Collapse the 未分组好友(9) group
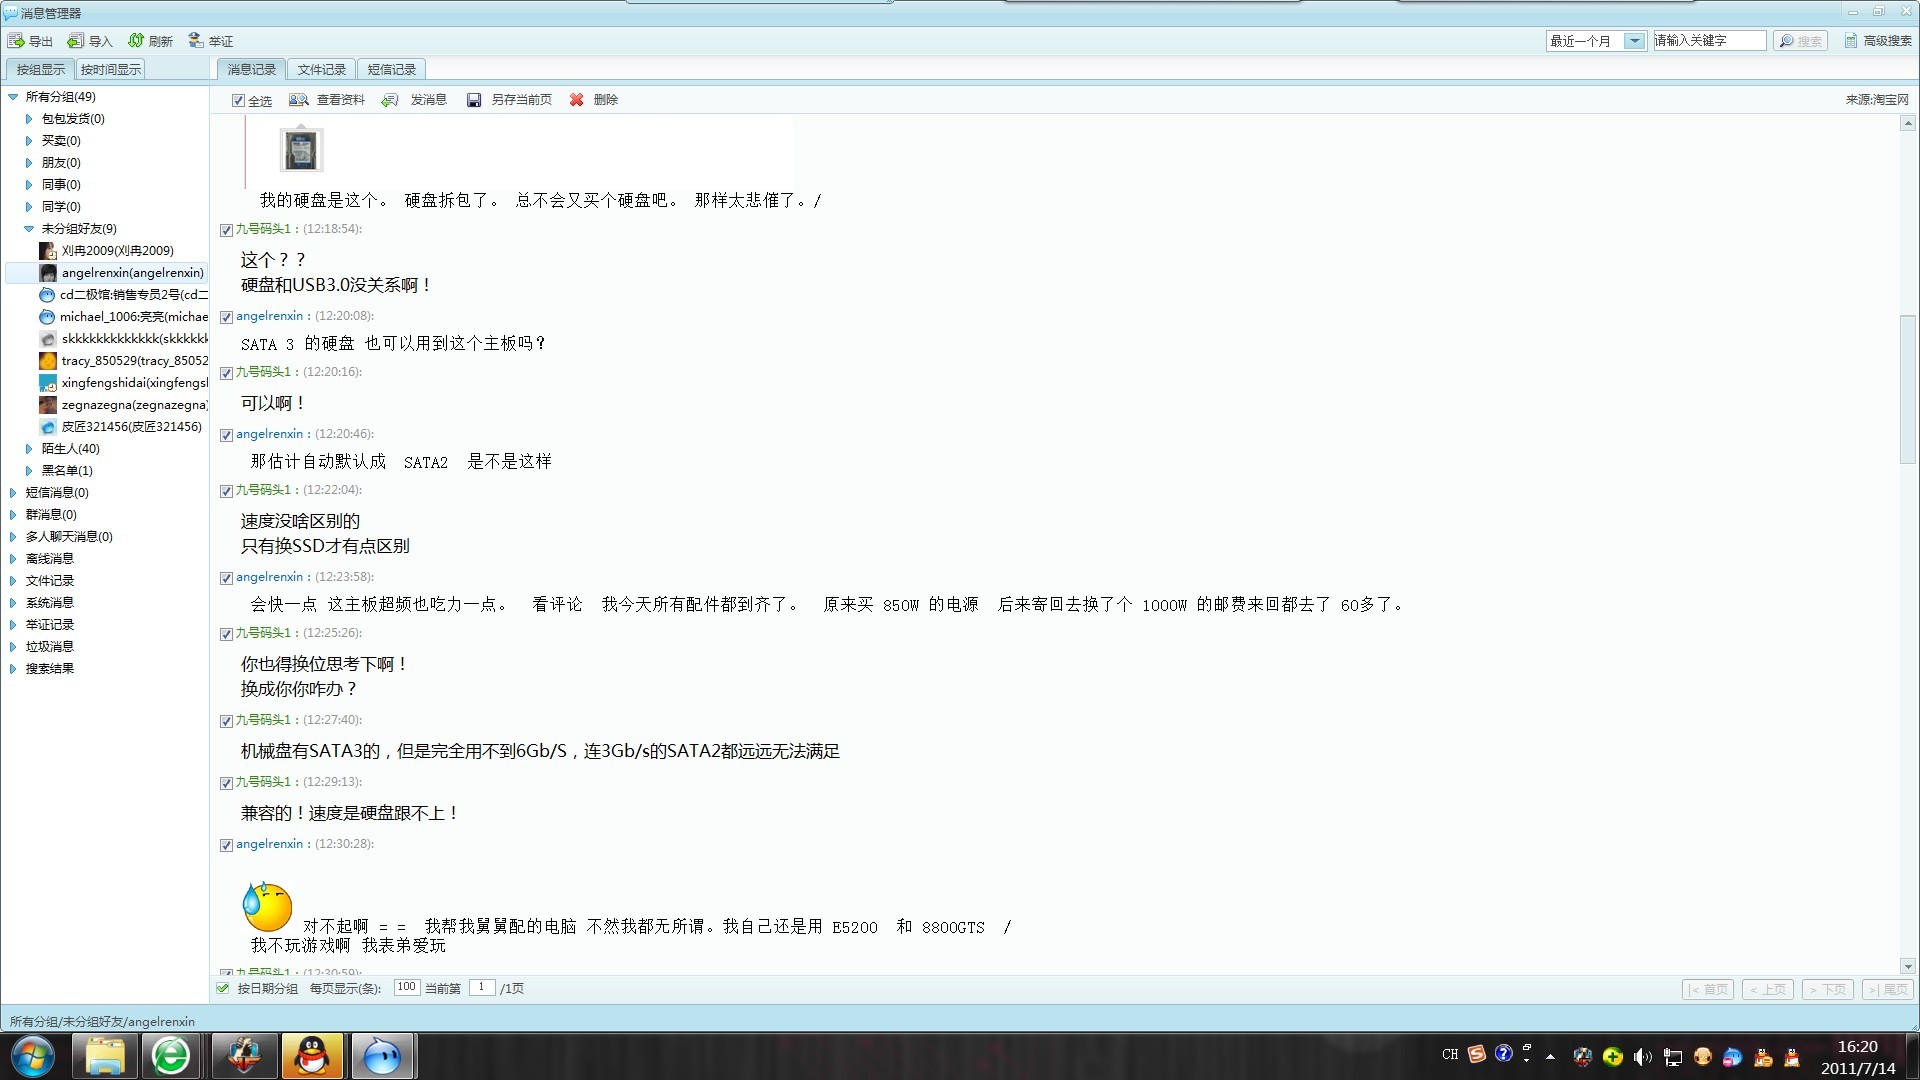 [29, 229]
